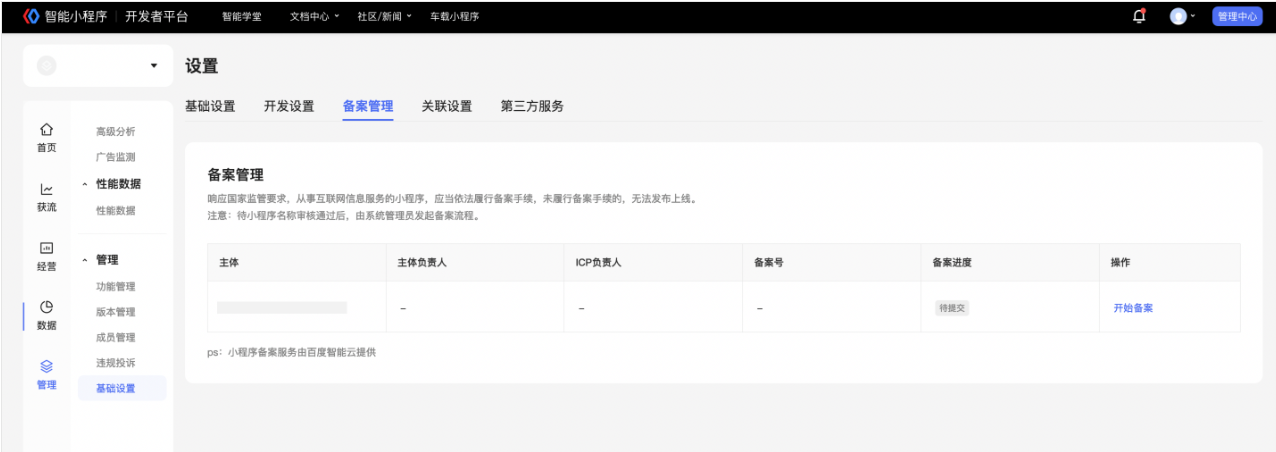Screen dimensions: 1276x452
Task: Open 车载小程序 in top navigation
Action: pyautogui.click(x=454, y=16)
